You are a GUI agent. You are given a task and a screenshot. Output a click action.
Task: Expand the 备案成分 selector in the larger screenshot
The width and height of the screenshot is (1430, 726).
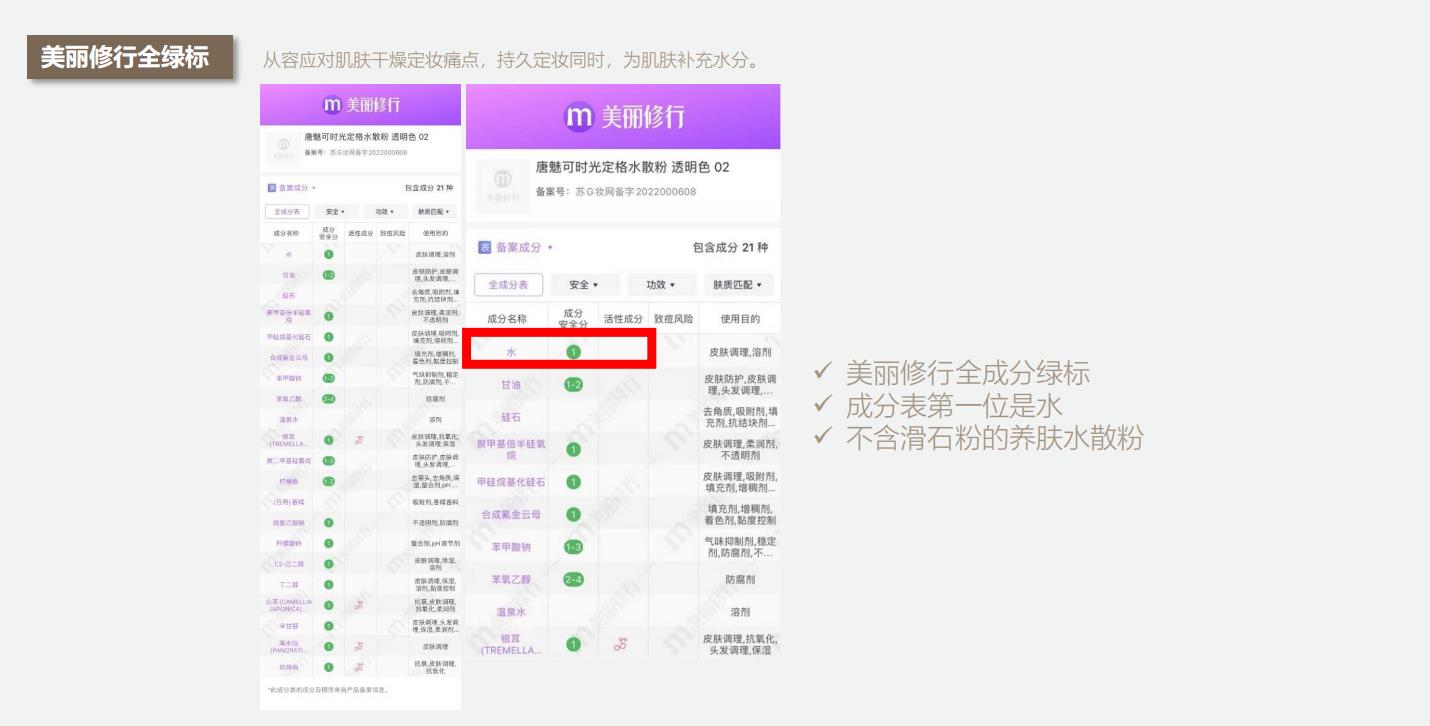click(x=550, y=248)
